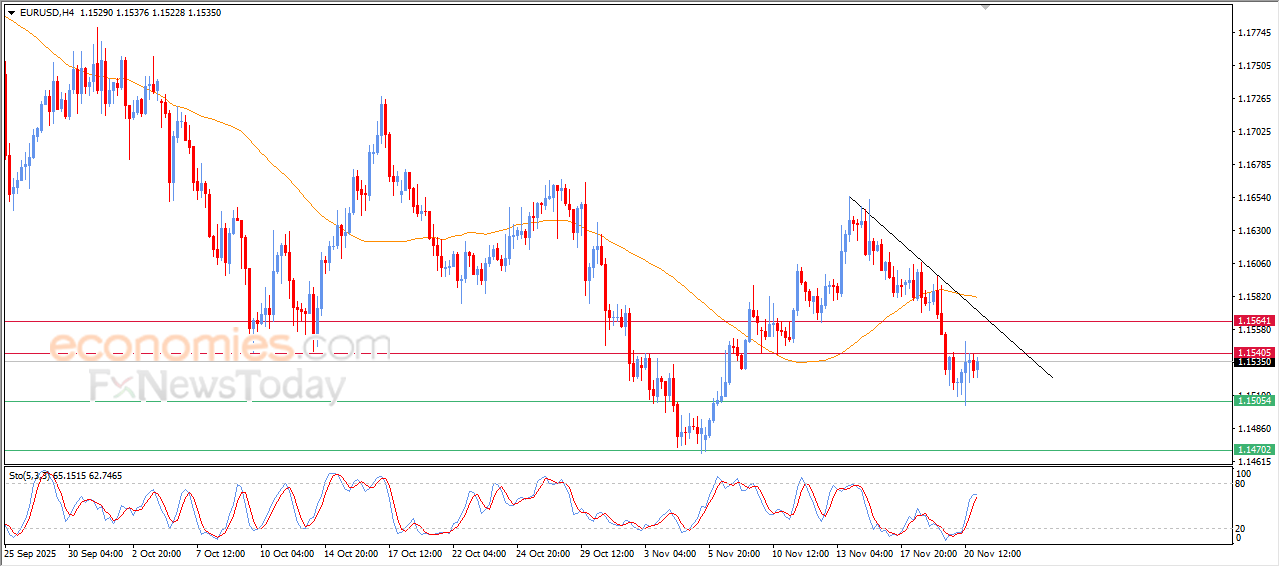
Task: Select the green 1.14702 support price tag
Action: coord(1254,450)
